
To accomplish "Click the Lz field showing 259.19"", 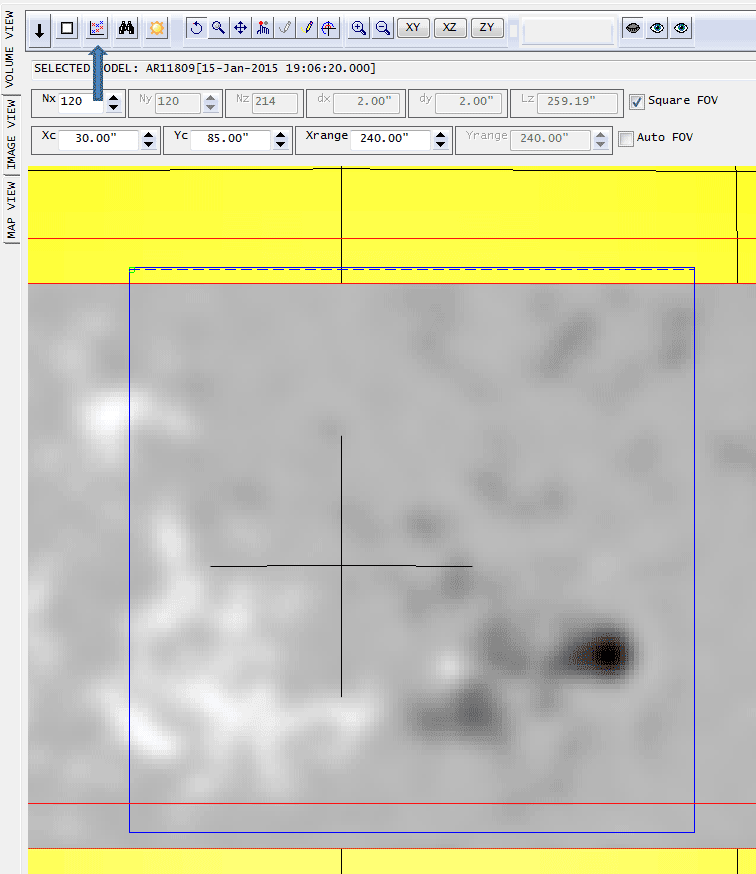I will (578, 103).
